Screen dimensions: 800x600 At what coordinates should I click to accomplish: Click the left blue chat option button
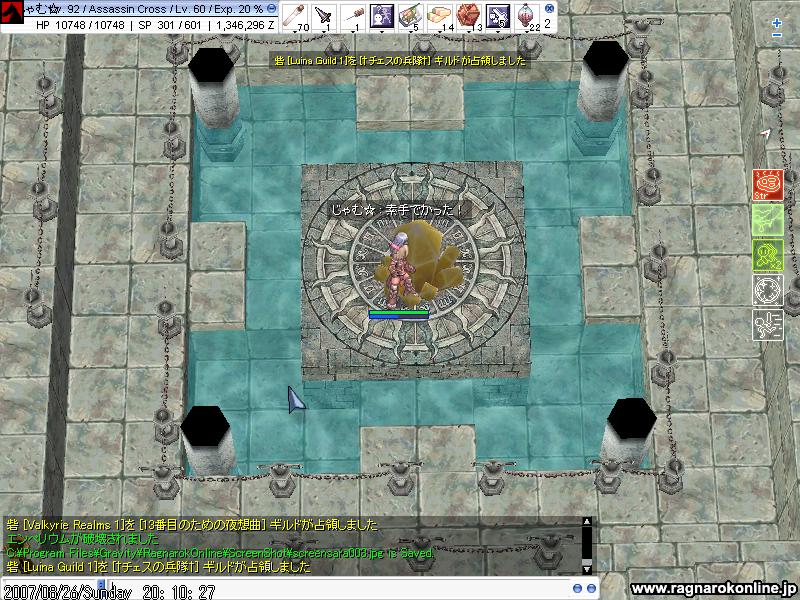click(x=577, y=588)
